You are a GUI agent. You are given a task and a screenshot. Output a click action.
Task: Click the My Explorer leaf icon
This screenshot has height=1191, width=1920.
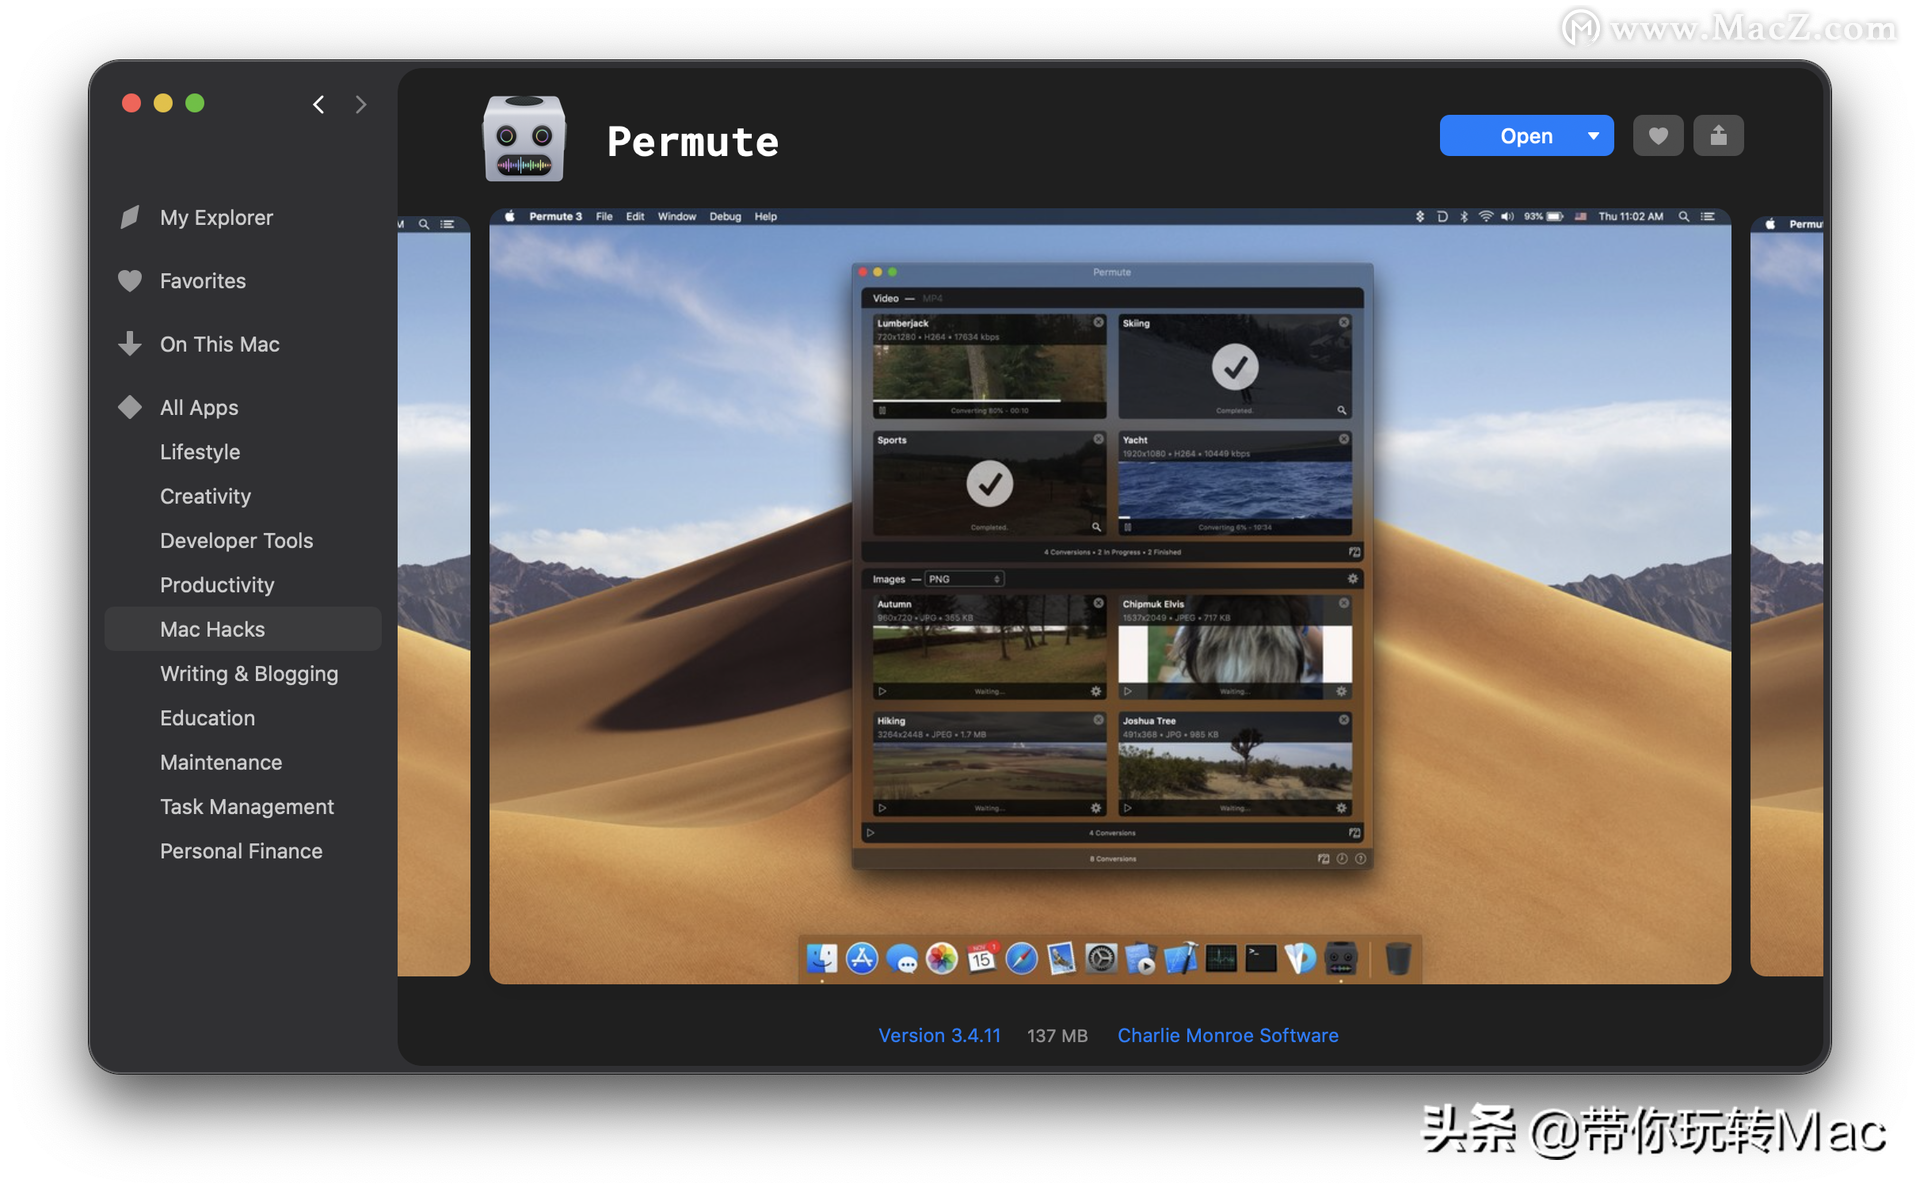coord(130,217)
